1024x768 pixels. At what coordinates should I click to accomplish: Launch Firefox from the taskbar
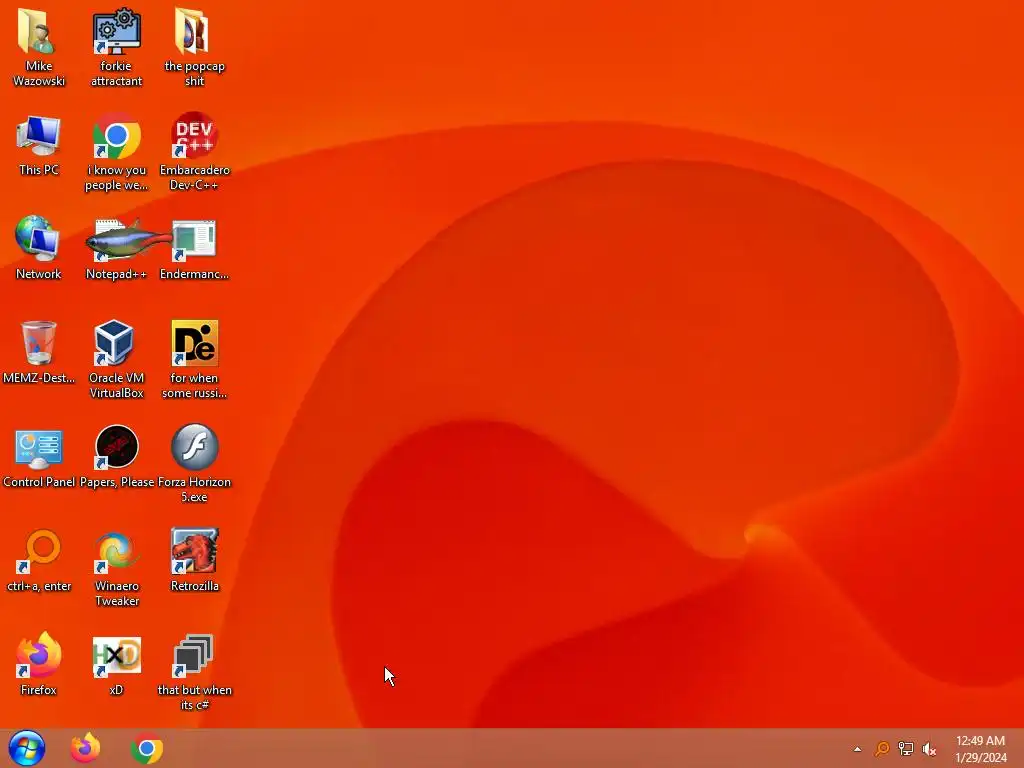(86, 748)
